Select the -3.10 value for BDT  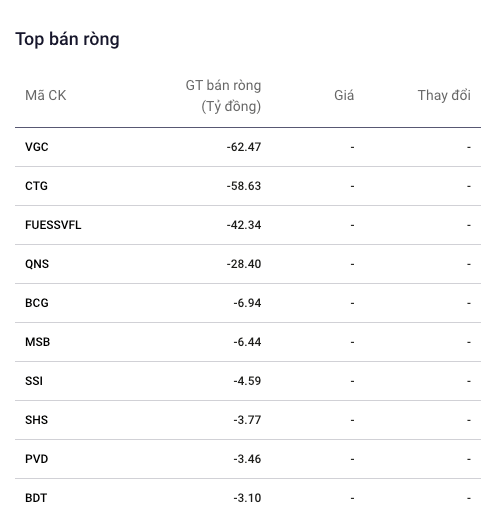point(247,498)
